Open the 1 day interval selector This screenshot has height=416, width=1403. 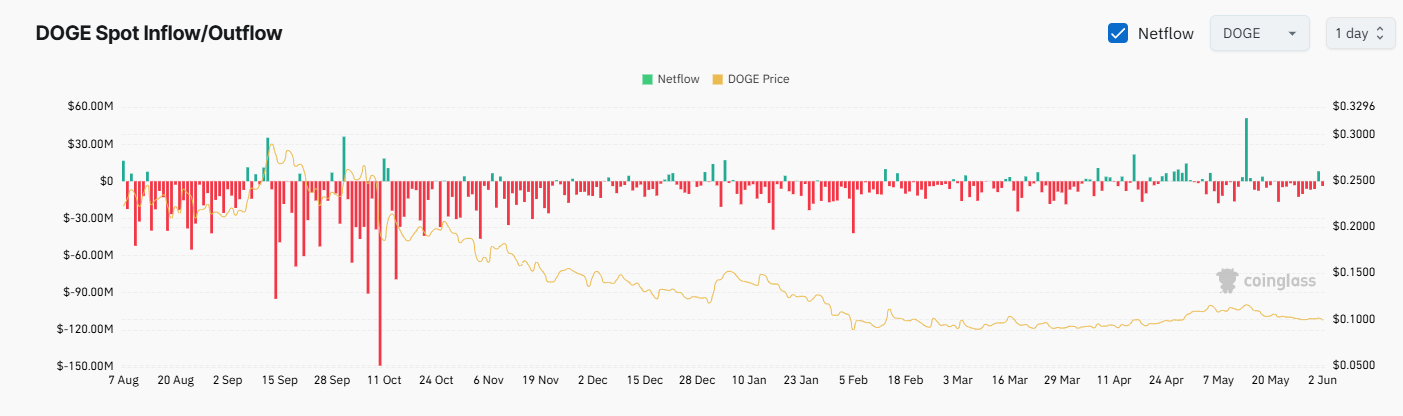[x=1359, y=33]
